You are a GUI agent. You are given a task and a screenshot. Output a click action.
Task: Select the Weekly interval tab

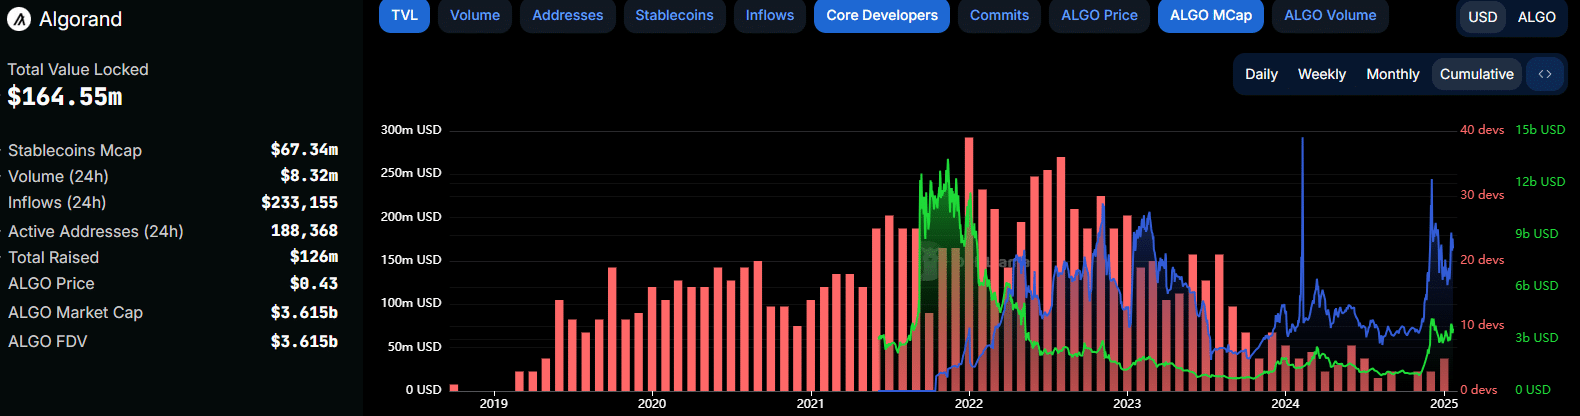pos(1321,74)
